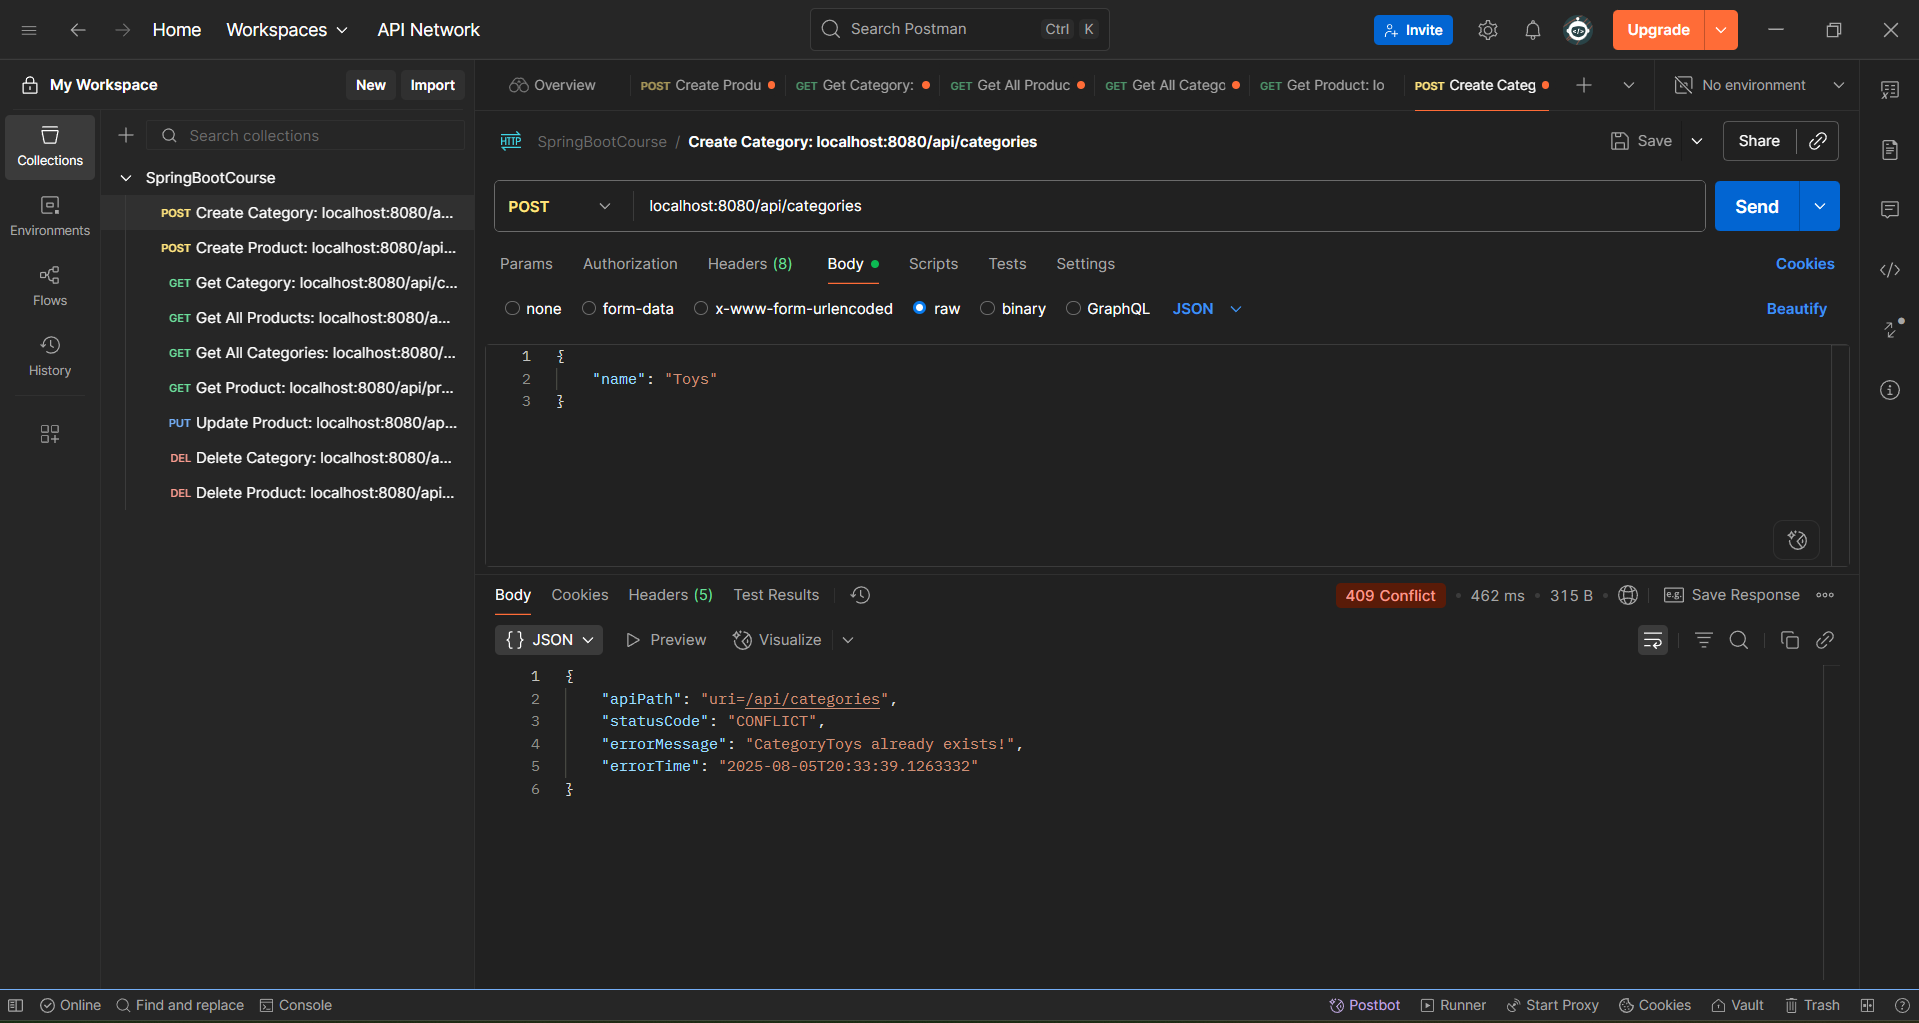Open documentation icon in right sidebar
This screenshot has height=1023, width=1919.
1890,150
